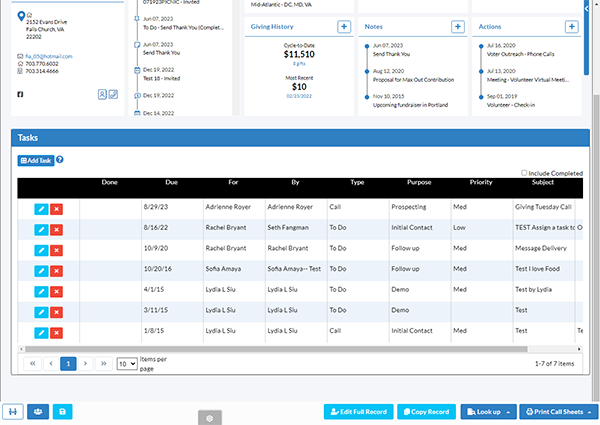The height and width of the screenshot is (425, 600).
Task: Open the items per page dropdown
Action: click(127, 364)
